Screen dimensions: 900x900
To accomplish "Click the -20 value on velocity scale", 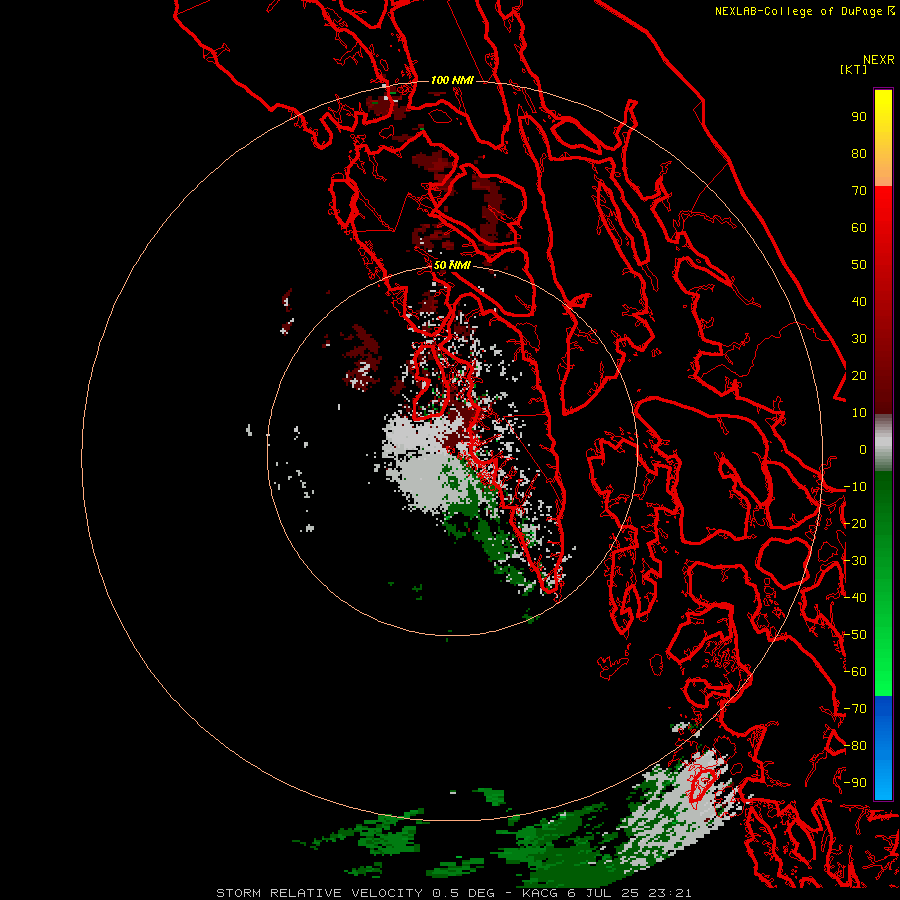I will pyautogui.click(x=855, y=524).
